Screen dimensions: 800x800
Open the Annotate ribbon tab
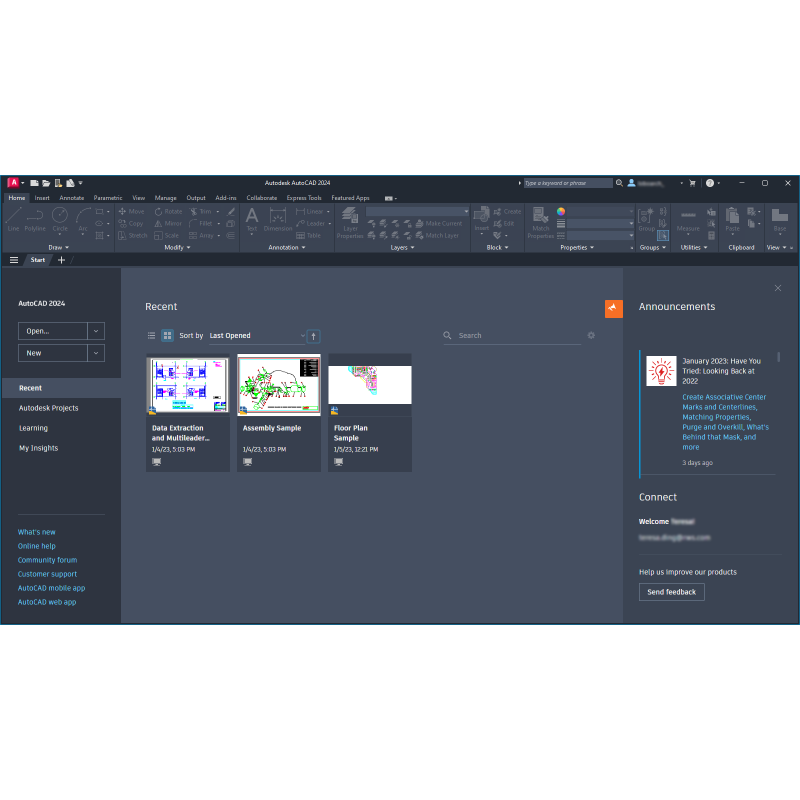point(72,198)
